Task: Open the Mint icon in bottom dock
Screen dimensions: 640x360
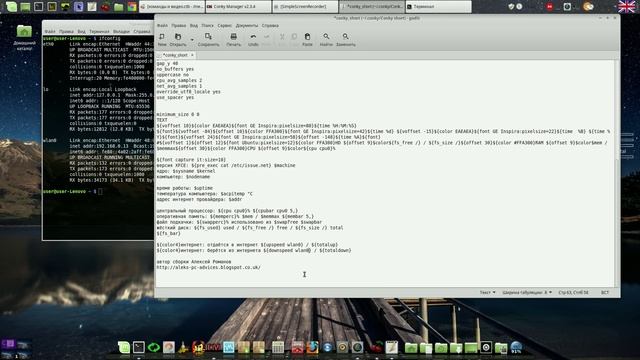Action: pos(124,347)
